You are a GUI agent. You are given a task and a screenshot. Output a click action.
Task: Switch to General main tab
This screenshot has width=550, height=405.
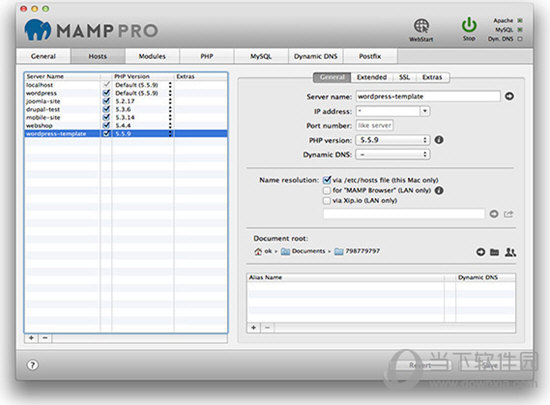pos(43,56)
